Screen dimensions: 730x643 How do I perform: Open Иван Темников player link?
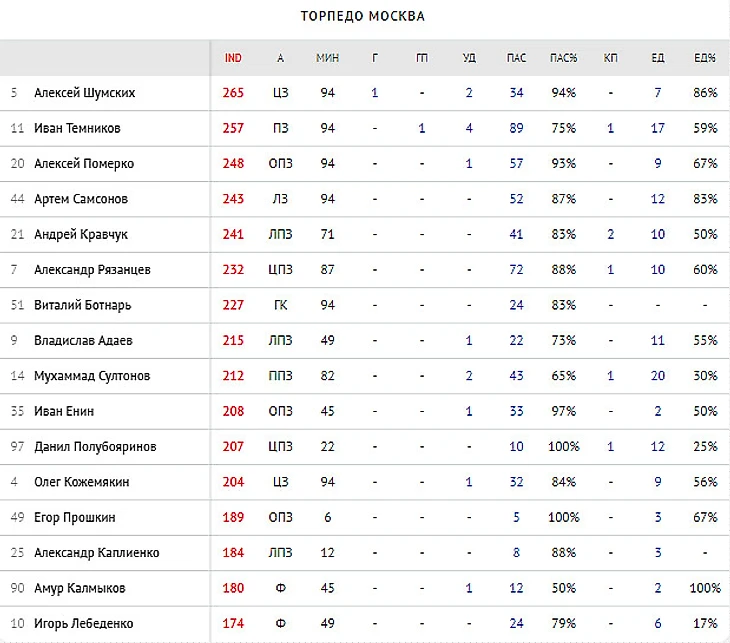pos(77,128)
